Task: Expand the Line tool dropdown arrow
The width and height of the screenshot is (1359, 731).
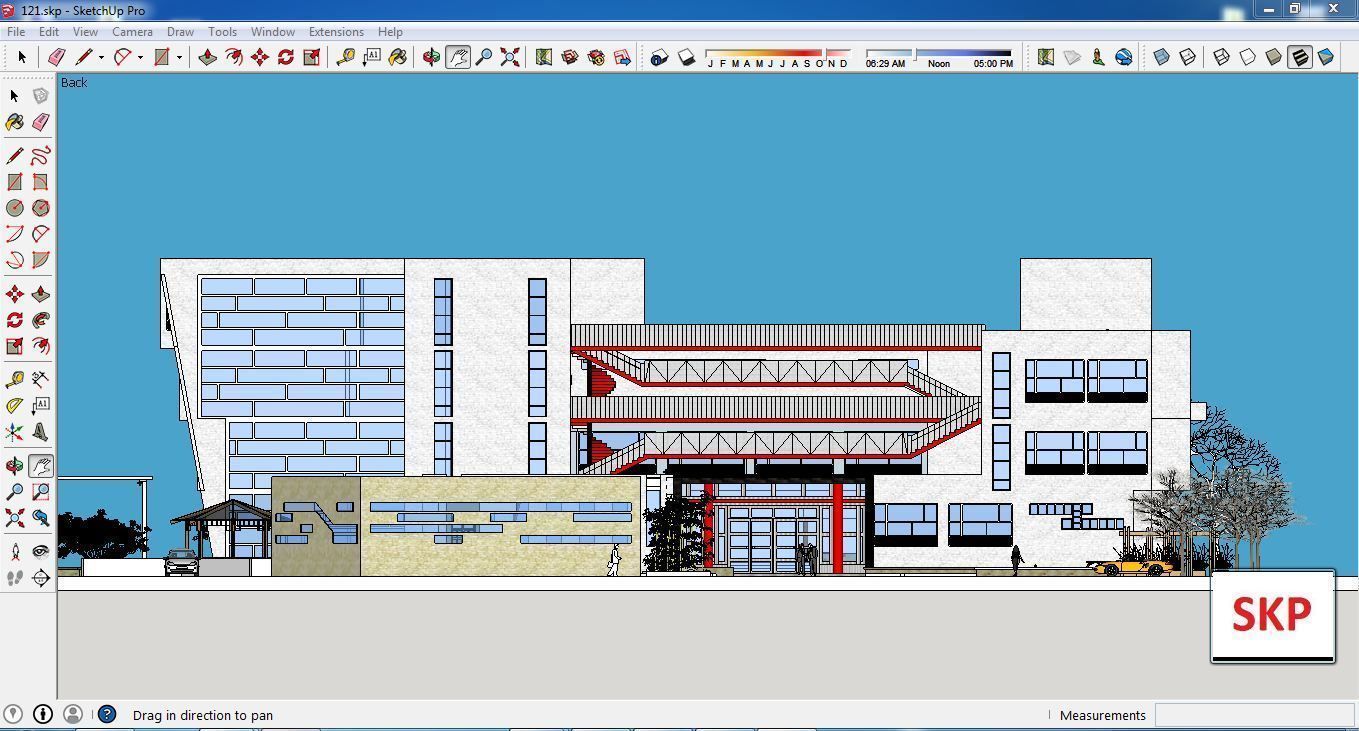Action: pos(101,57)
